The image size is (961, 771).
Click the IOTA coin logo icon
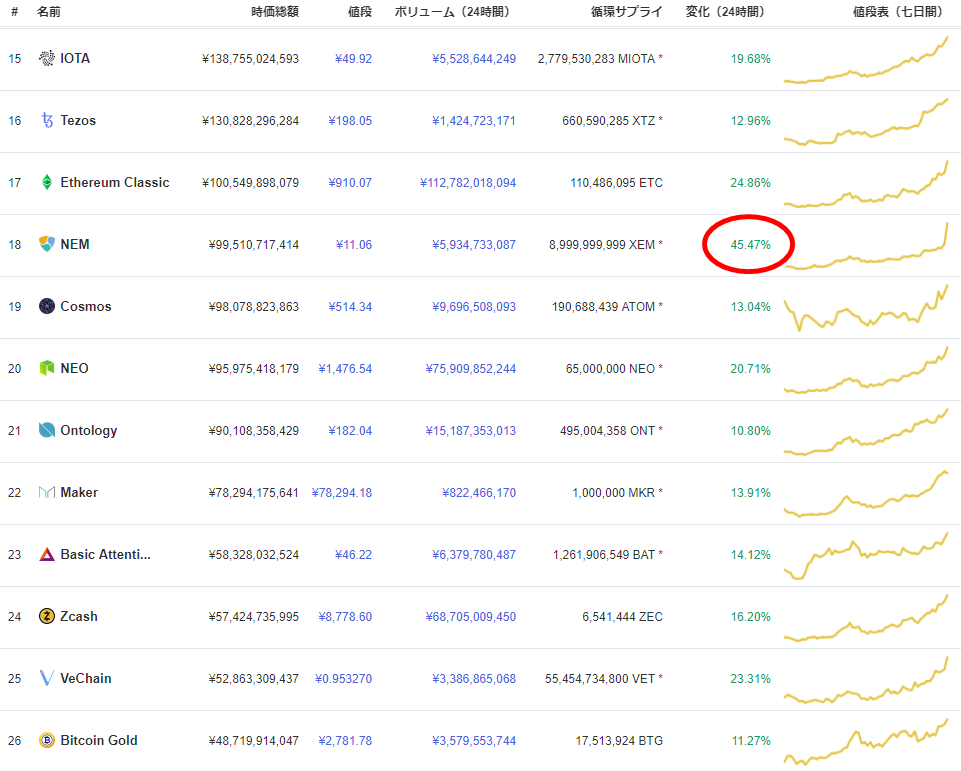pyautogui.click(x=47, y=59)
